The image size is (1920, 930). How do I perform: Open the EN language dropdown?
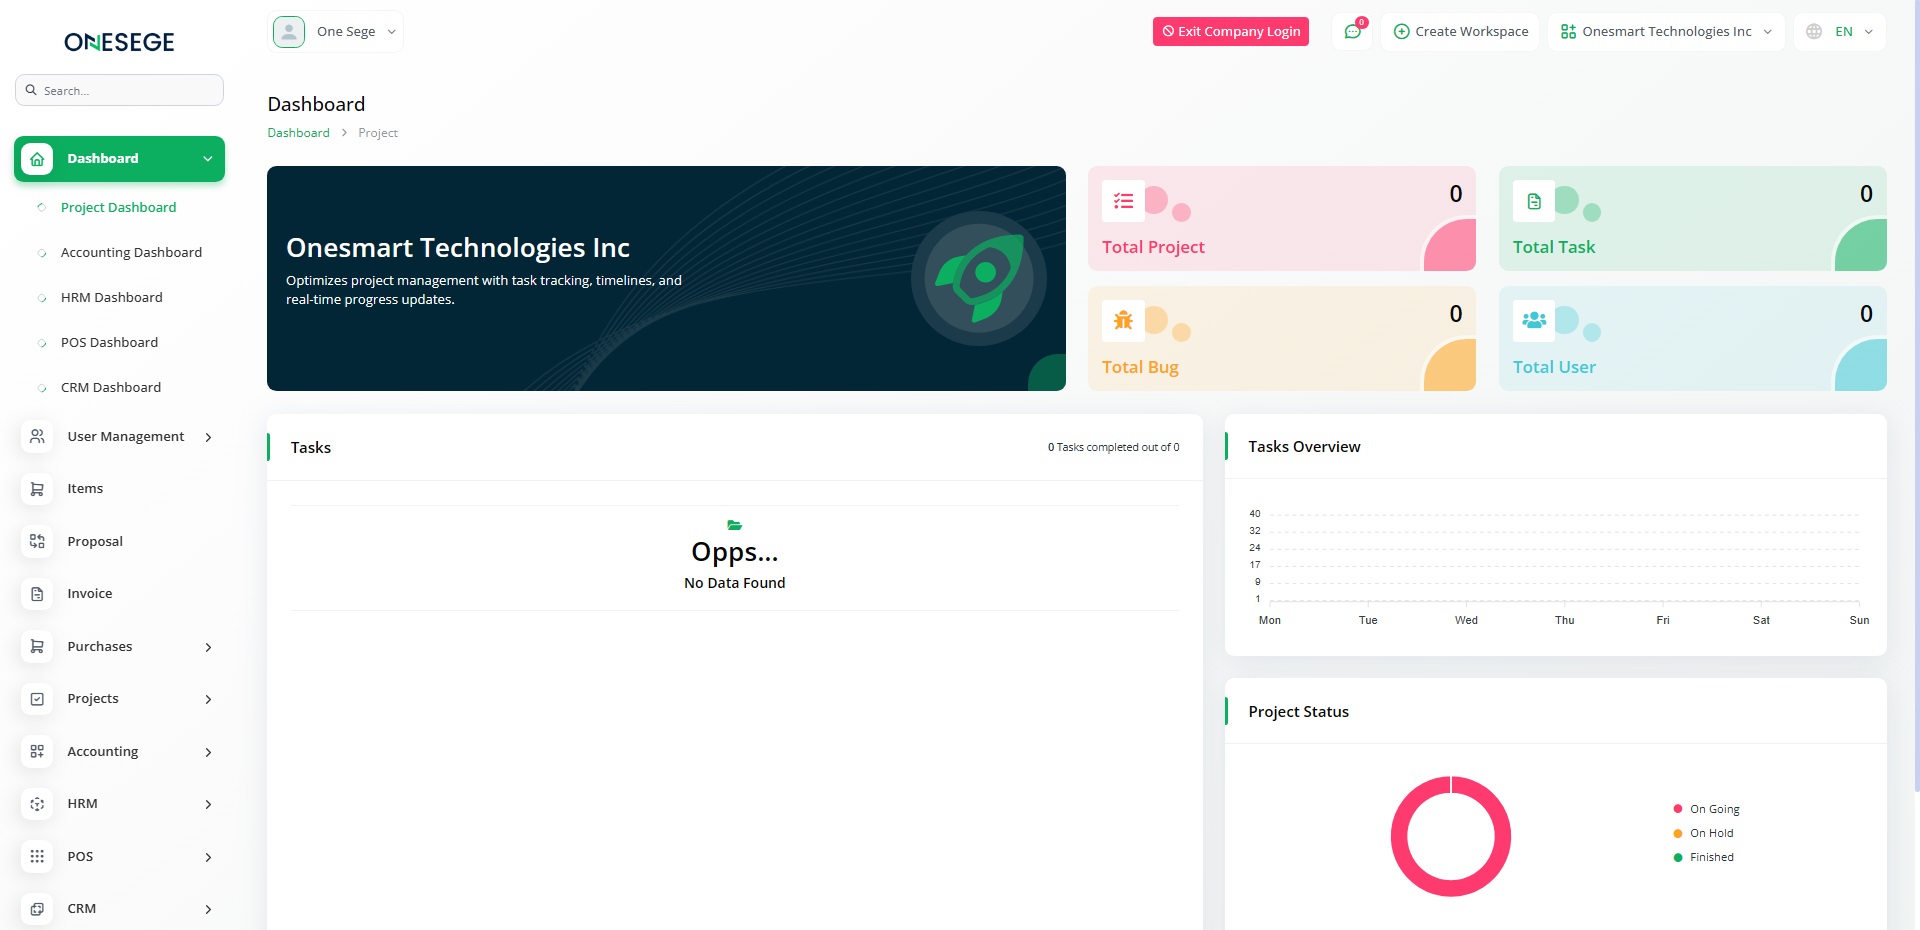(1840, 32)
